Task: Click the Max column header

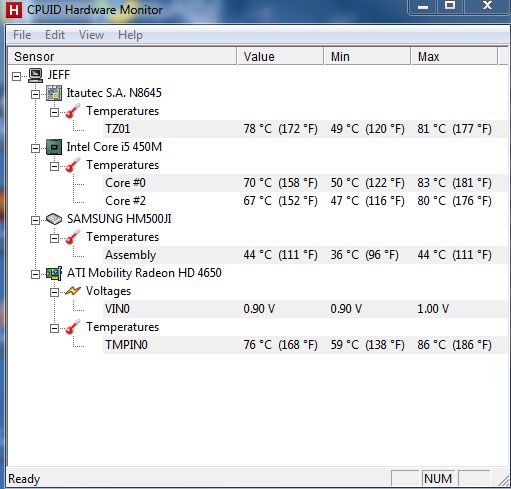Action: pyautogui.click(x=454, y=56)
